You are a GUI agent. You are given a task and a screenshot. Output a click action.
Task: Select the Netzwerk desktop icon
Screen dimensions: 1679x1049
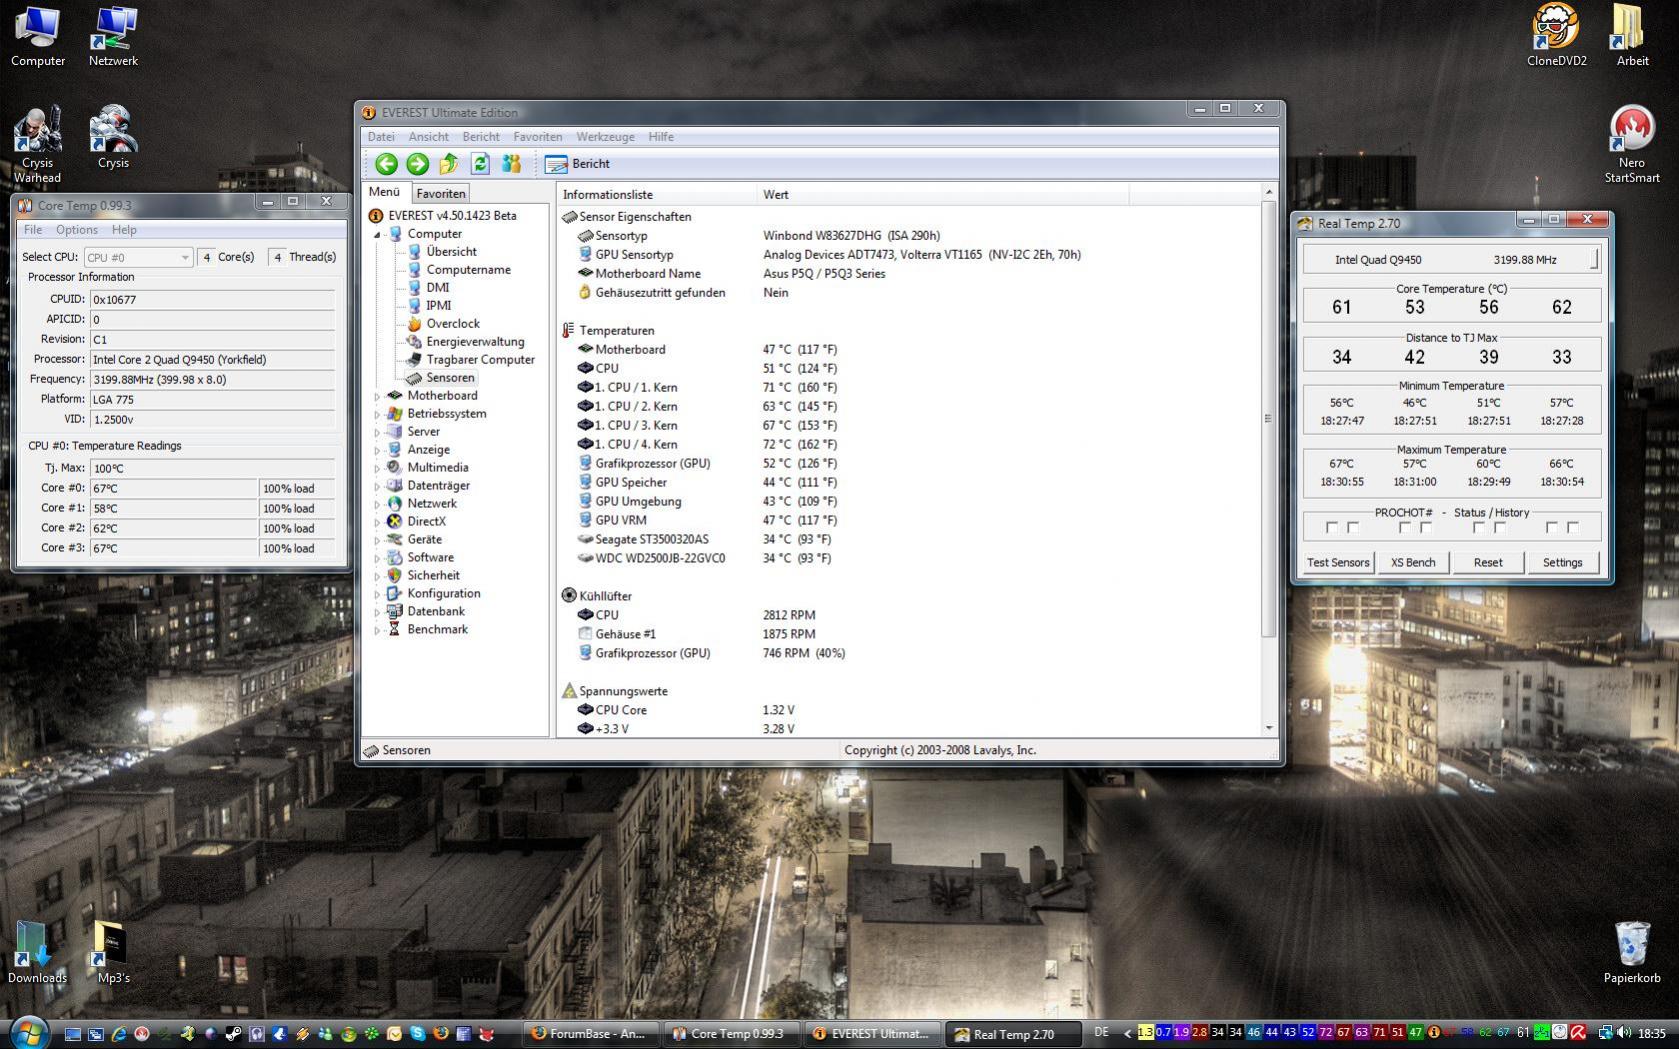click(x=113, y=36)
